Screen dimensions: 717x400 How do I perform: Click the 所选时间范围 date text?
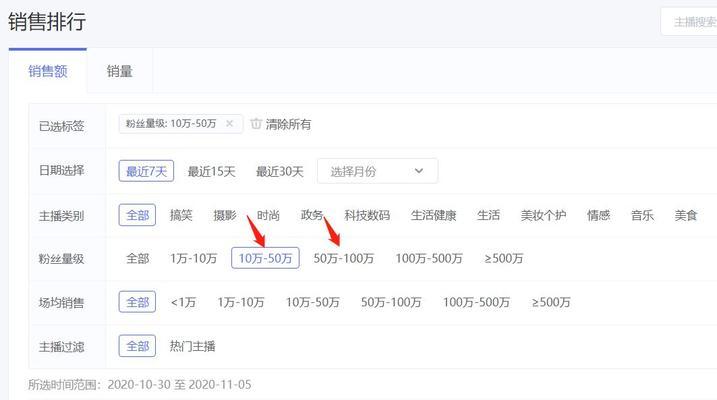coord(139,384)
